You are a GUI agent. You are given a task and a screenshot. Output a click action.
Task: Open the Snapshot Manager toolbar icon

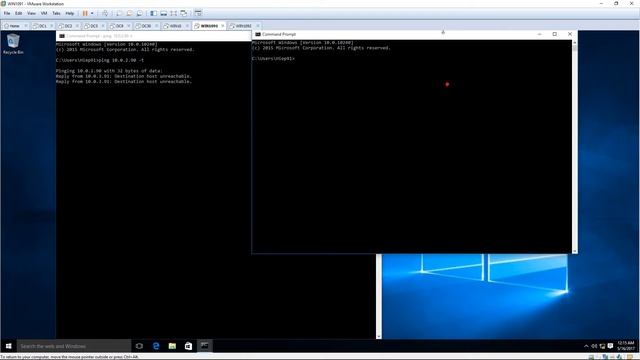coord(140,13)
